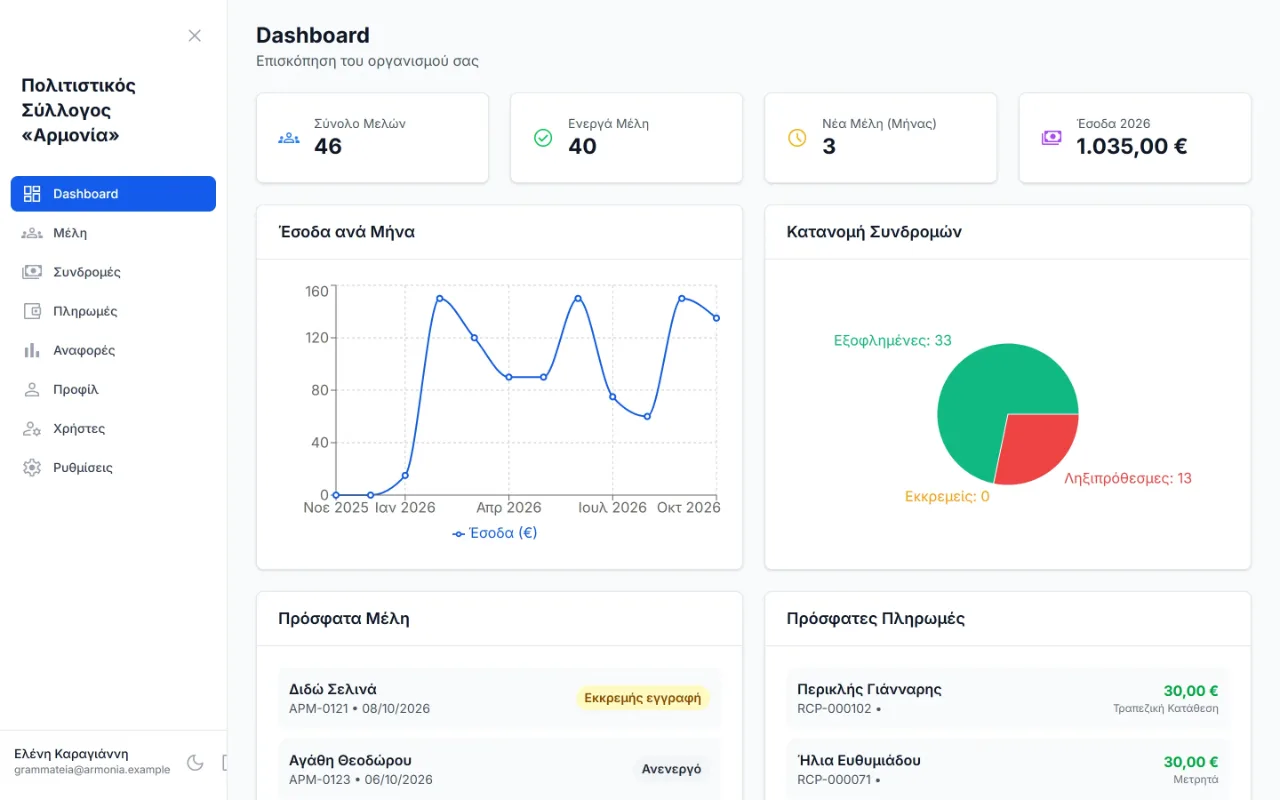
Task: Click the Ληξιπρόθεσμες: 13 label
Action: tap(1128, 479)
